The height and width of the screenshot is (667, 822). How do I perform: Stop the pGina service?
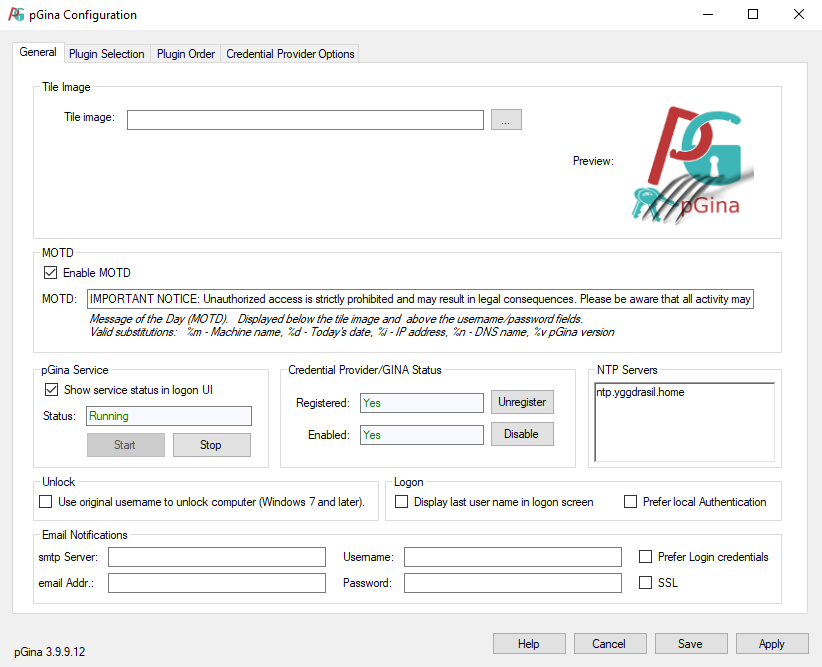click(211, 445)
